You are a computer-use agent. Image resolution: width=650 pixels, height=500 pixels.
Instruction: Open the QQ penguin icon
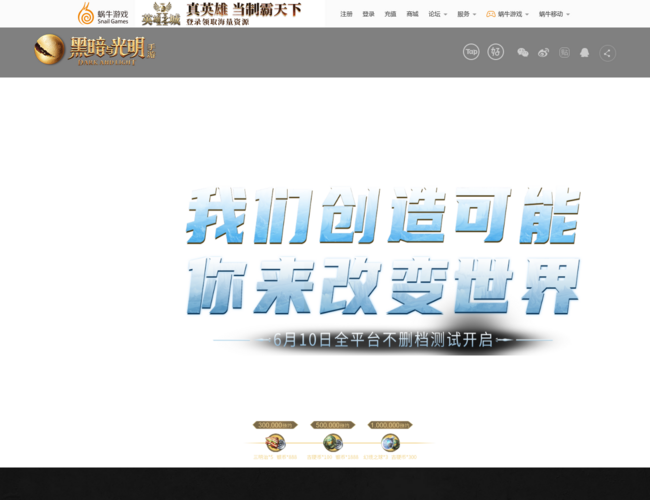[585, 52]
